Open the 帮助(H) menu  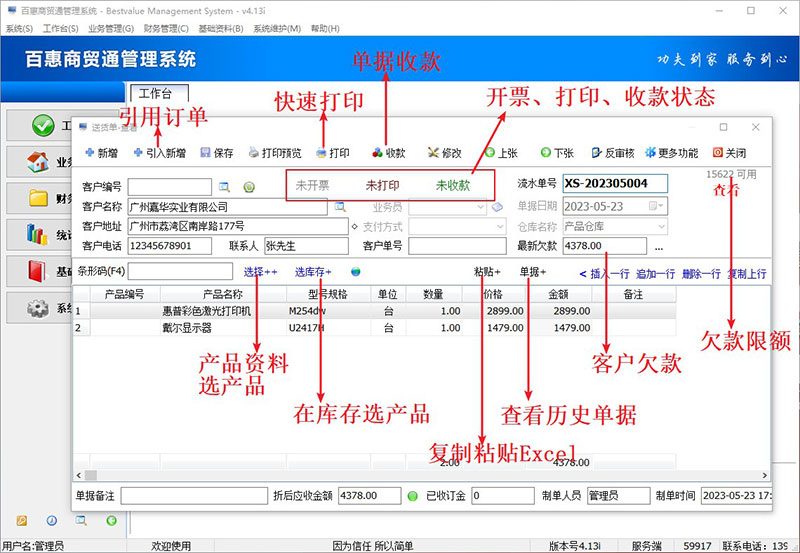click(x=325, y=29)
